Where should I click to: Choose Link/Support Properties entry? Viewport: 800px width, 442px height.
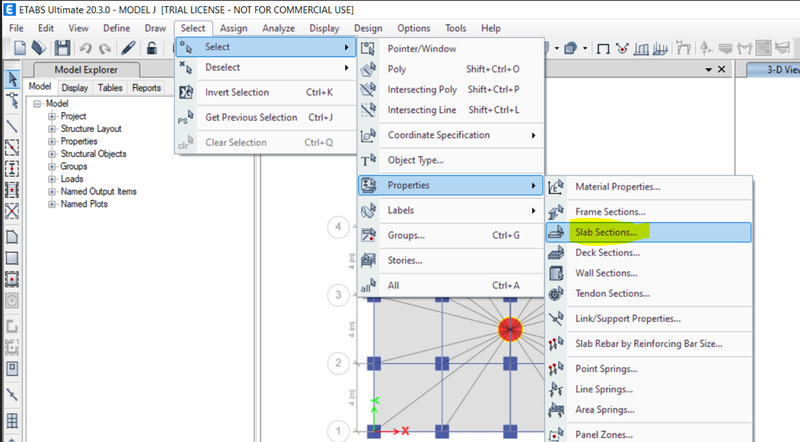[648, 318]
